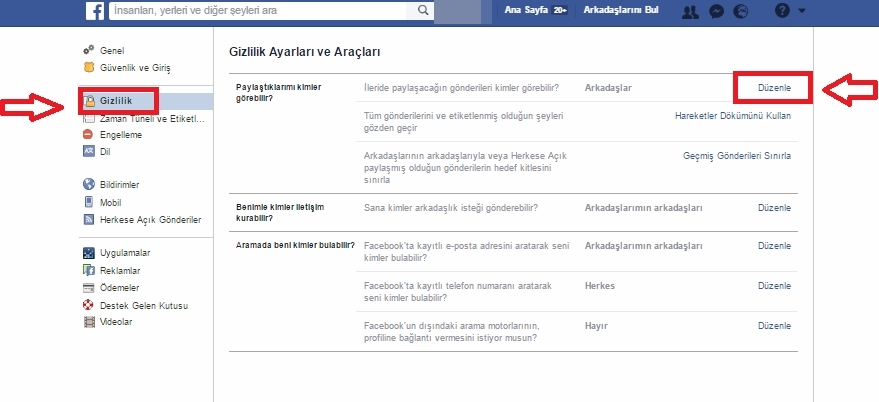This screenshot has width=879, height=402.
Task: Open the help question mark icon
Action: (782, 10)
